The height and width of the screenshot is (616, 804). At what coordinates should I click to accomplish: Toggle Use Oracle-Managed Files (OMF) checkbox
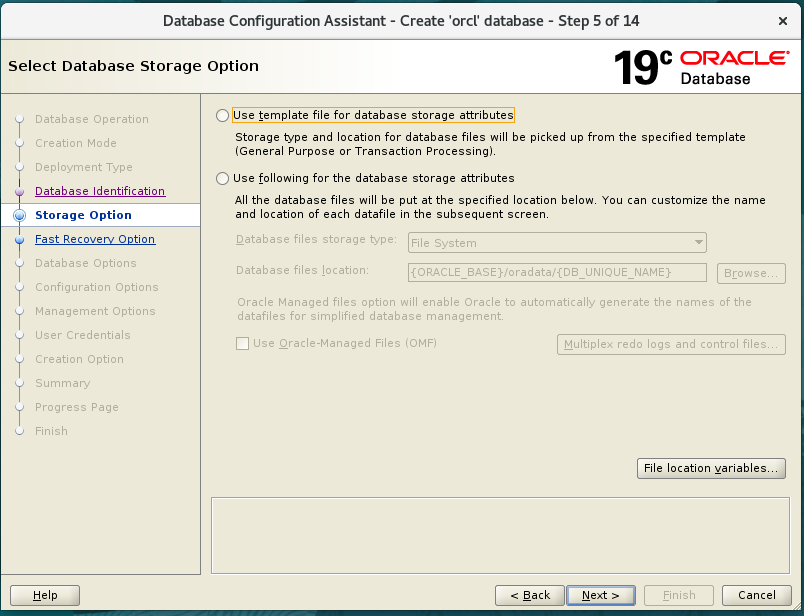pos(242,344)
